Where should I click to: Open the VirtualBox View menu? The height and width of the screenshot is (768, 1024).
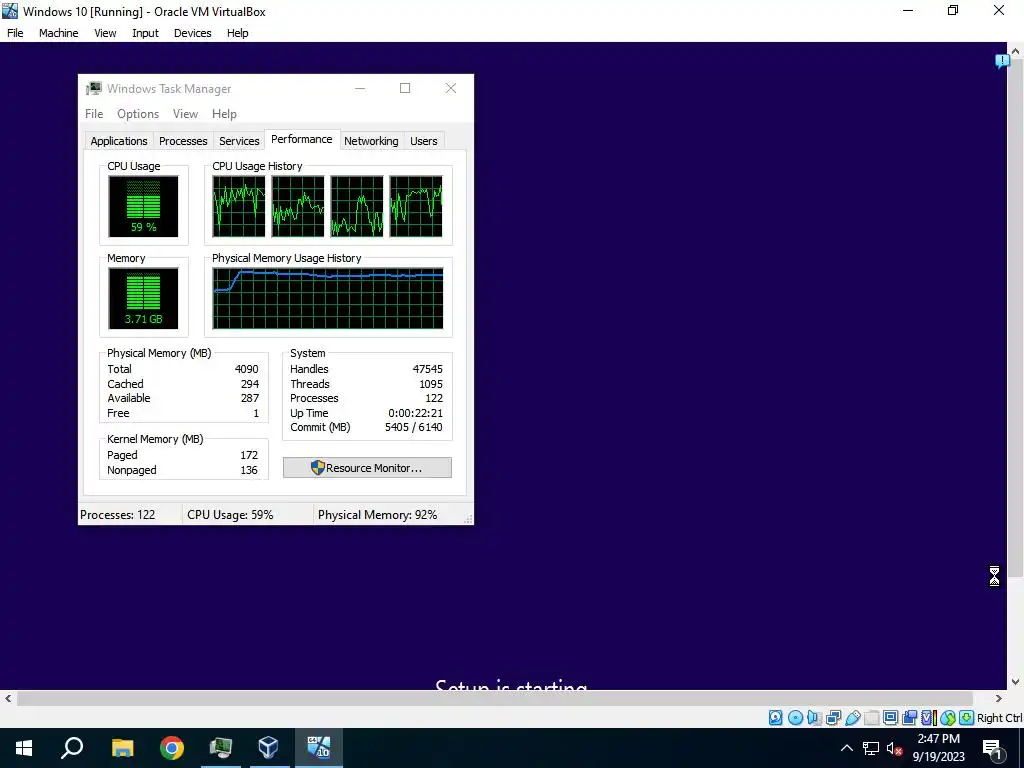tap(105, 33)
